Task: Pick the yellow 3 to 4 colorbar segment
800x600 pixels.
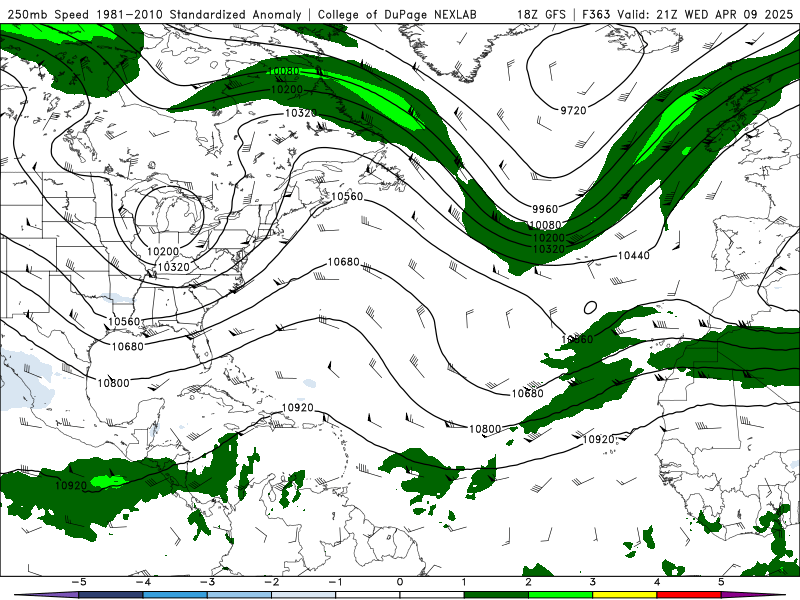Action: (x=624, y=595)
